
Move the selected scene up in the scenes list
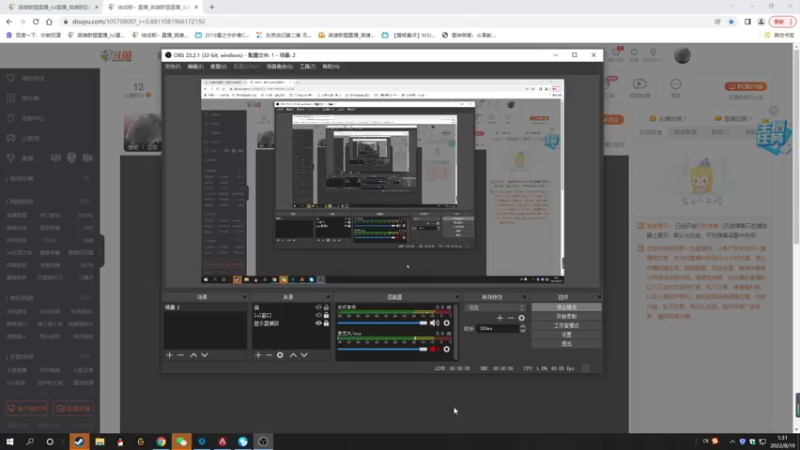pyautogui.click(x=193, y=355)
